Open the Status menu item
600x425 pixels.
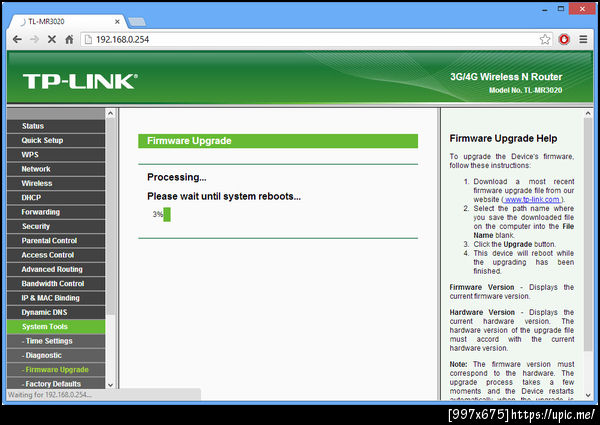(56, 126)
